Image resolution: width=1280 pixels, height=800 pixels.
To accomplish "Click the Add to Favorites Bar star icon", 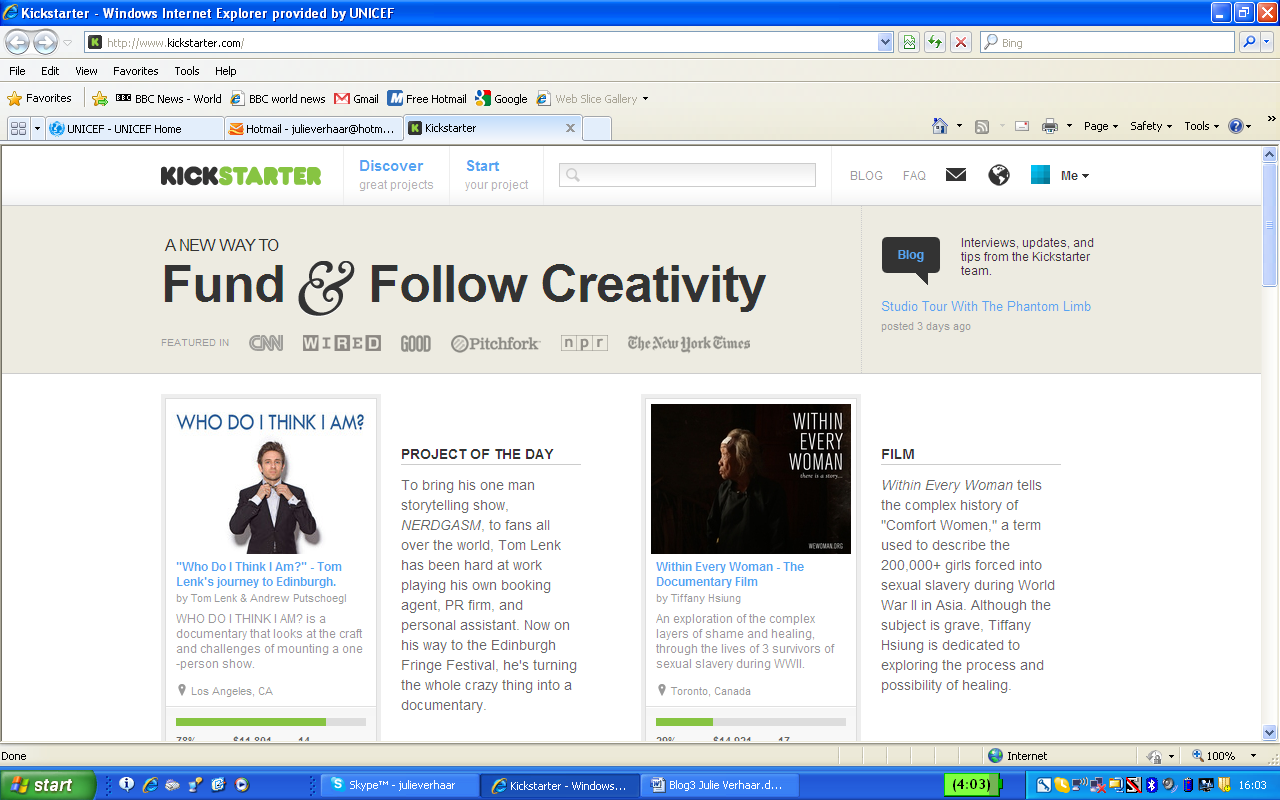I will point(100,98).
